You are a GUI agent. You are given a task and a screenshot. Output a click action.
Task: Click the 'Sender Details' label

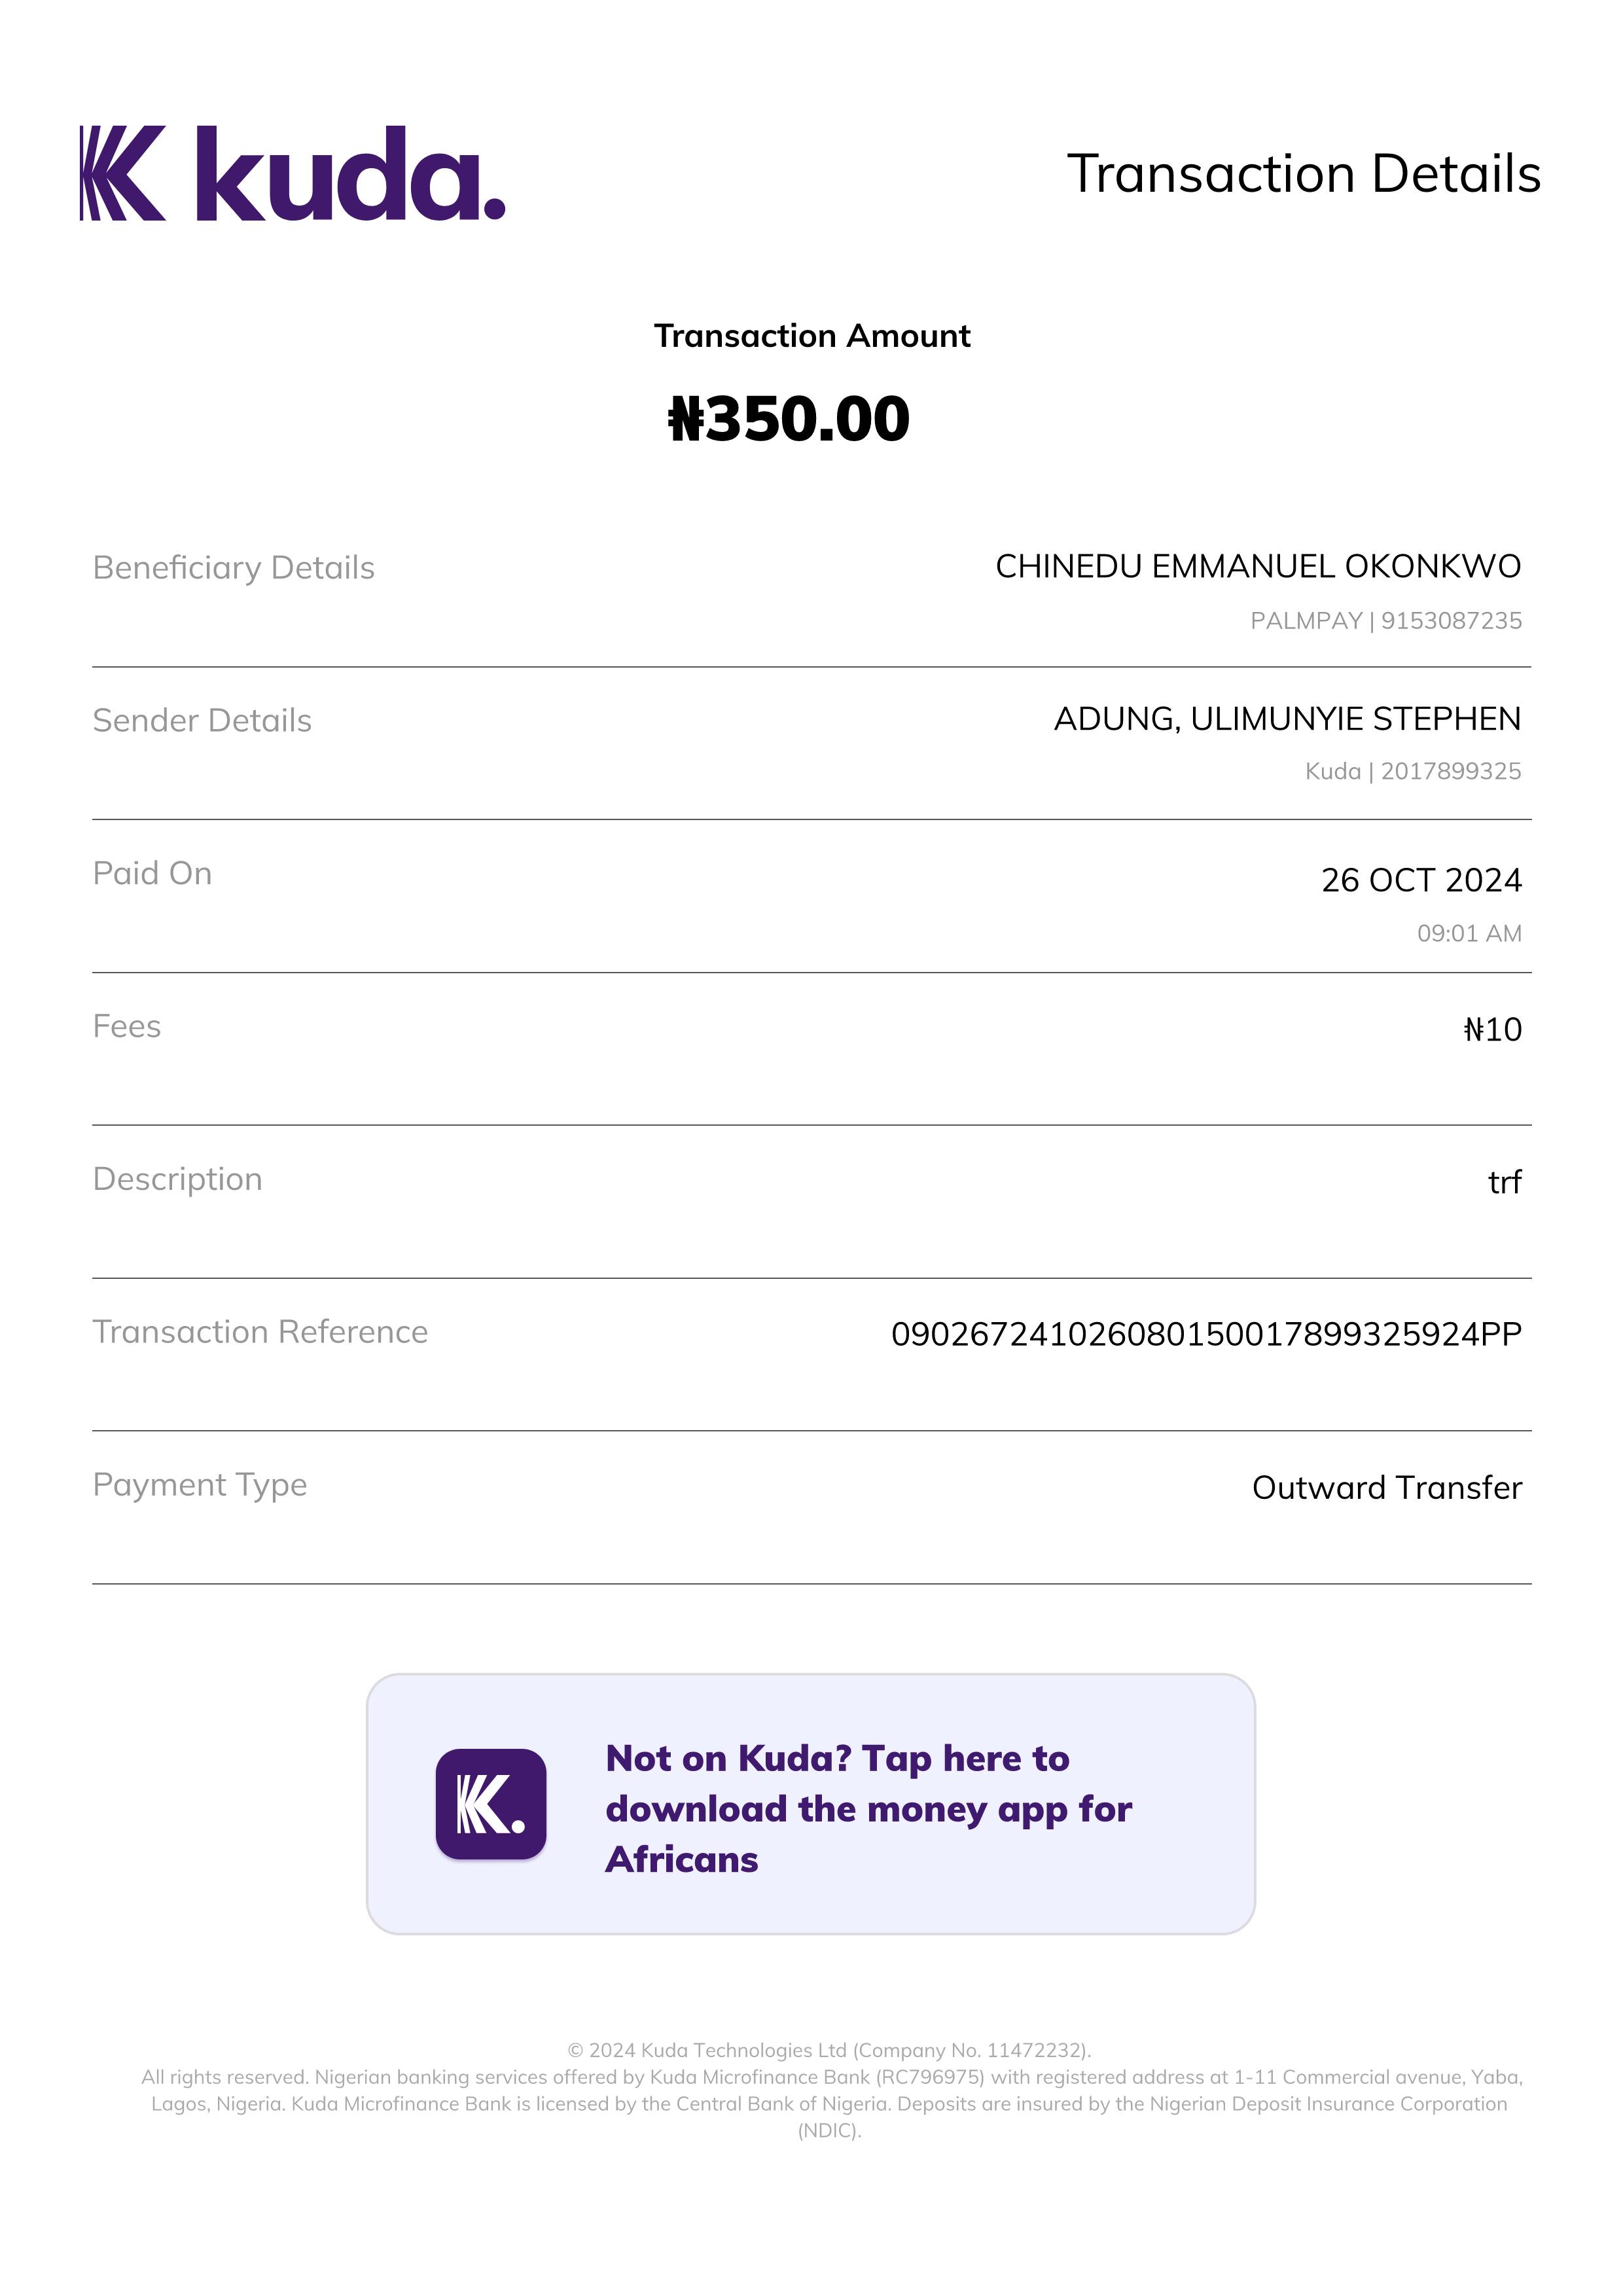coord(202,720)
